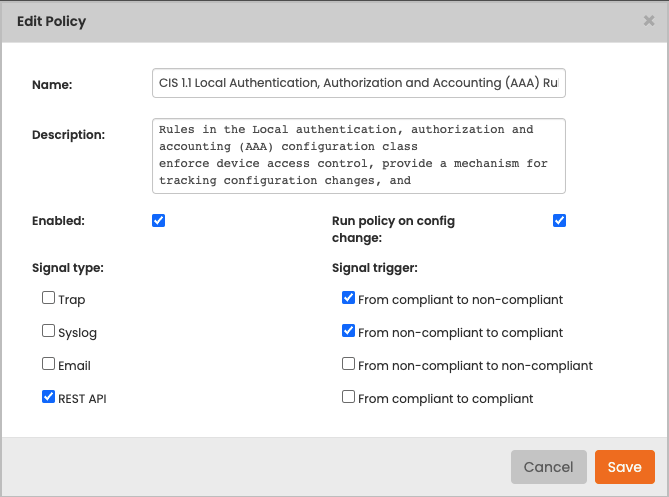Toggle From compliant to non-compliant trigger
This screenshot has width=669, height=497.
click(x=348, y=298)
